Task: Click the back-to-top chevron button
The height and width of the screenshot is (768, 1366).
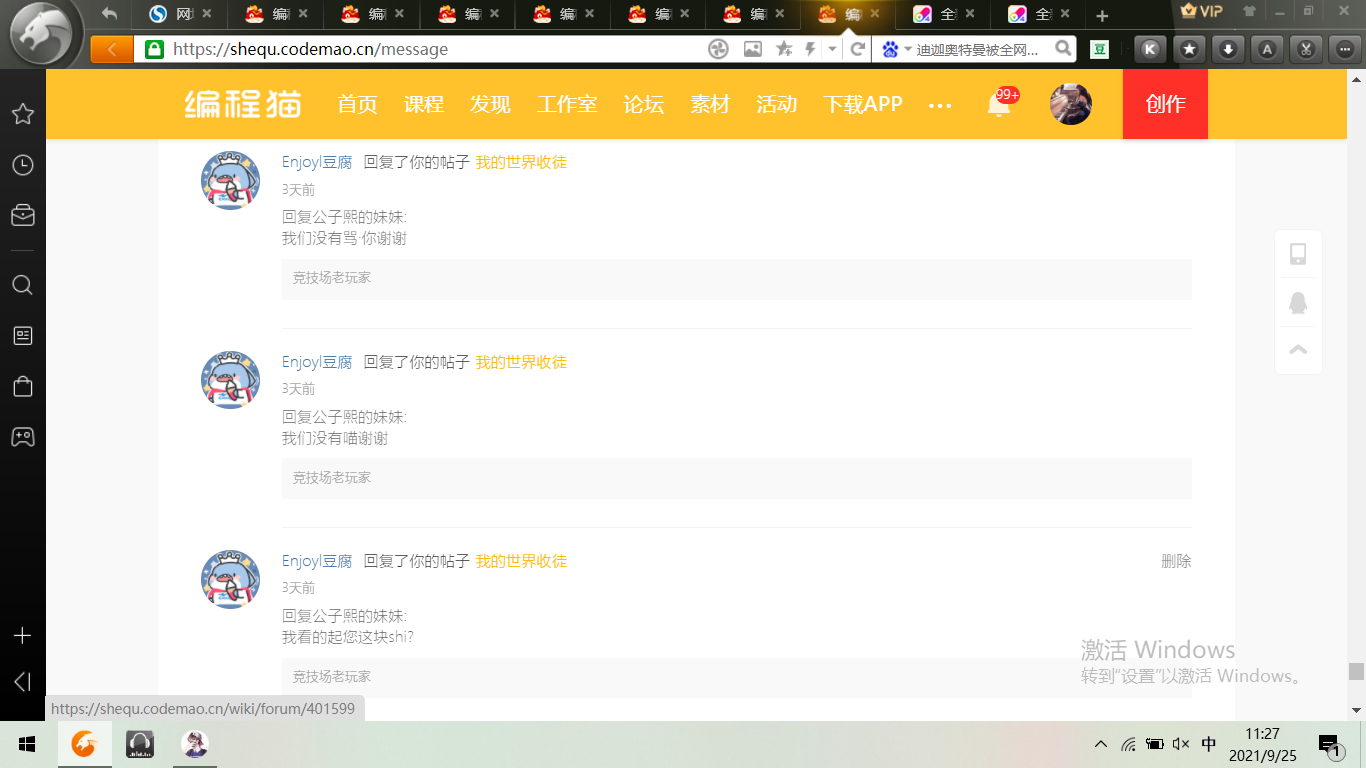Action: click(1298, 350)
